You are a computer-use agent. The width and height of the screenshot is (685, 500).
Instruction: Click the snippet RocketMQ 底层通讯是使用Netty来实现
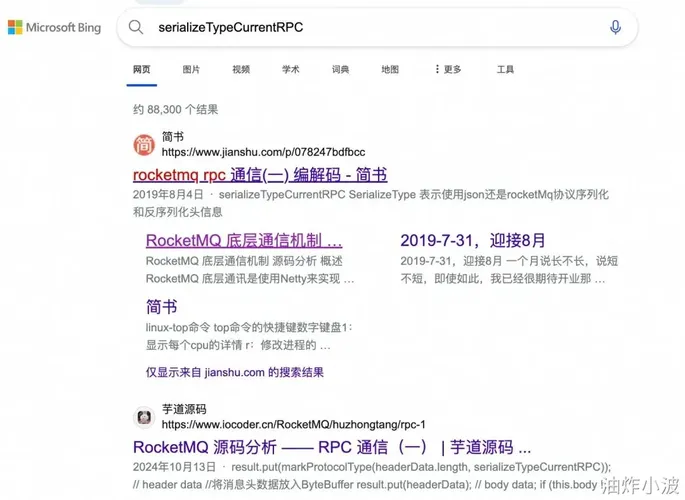[x=250, y=279]
